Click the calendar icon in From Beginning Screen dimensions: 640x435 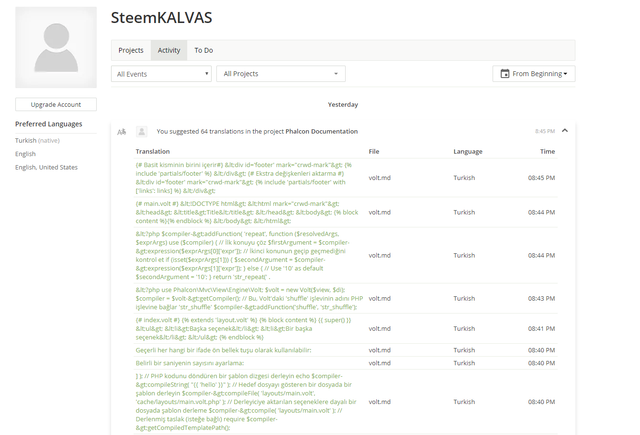(x=505, y=74)
